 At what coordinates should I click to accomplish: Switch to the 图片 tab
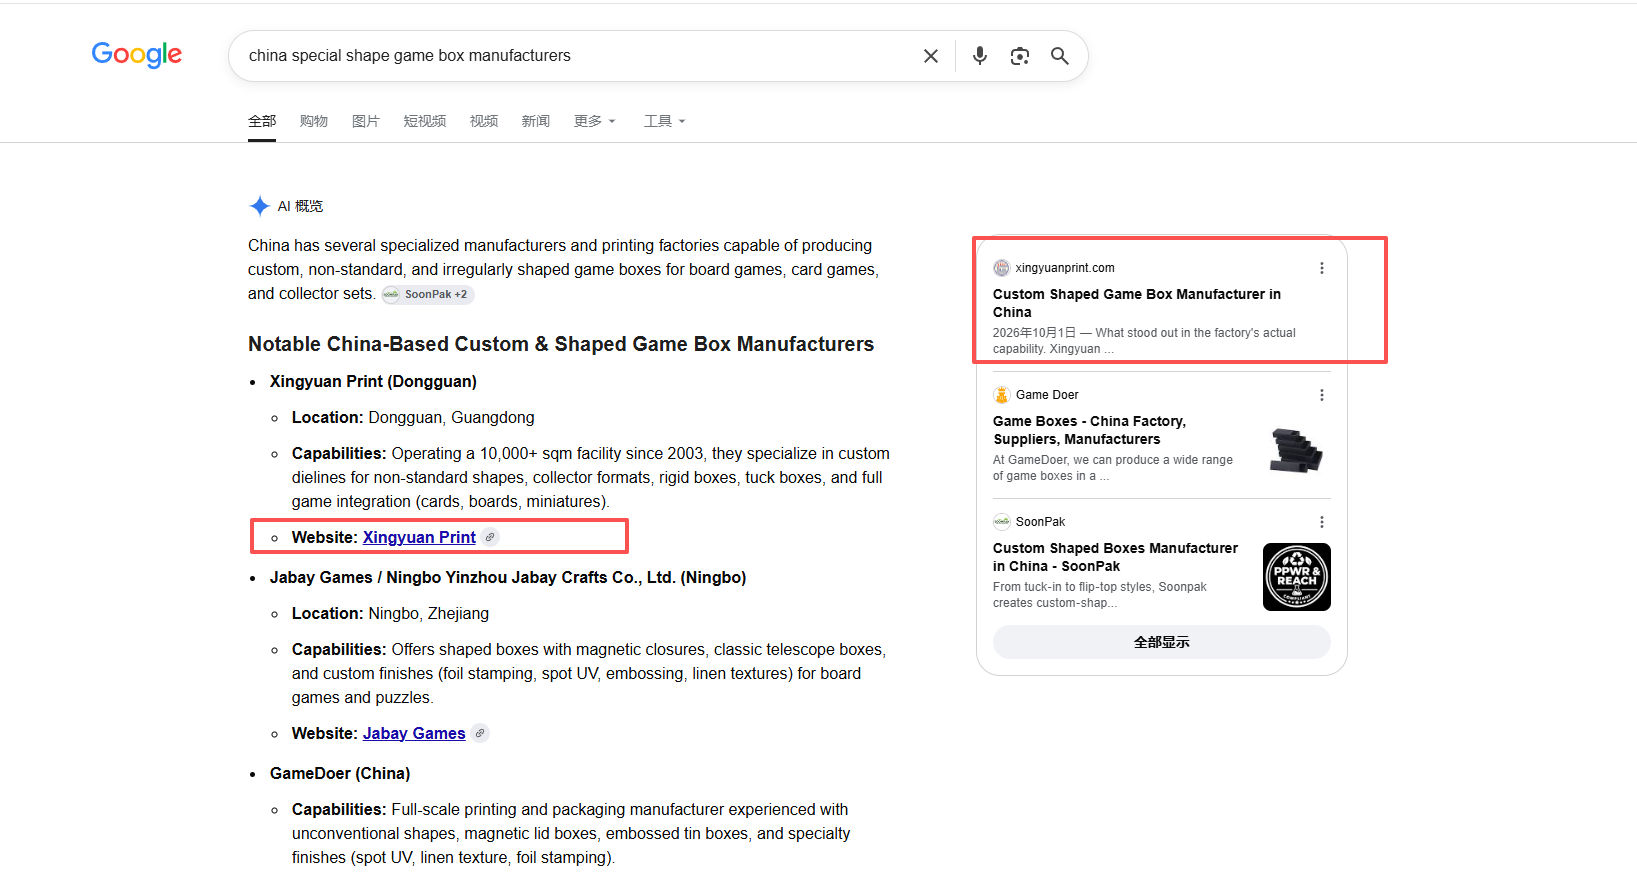[x=366, y=121]
